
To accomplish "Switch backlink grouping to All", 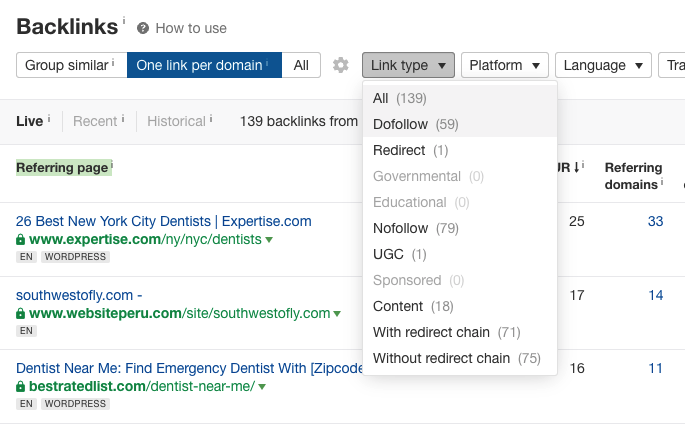I will click(301, 65).
